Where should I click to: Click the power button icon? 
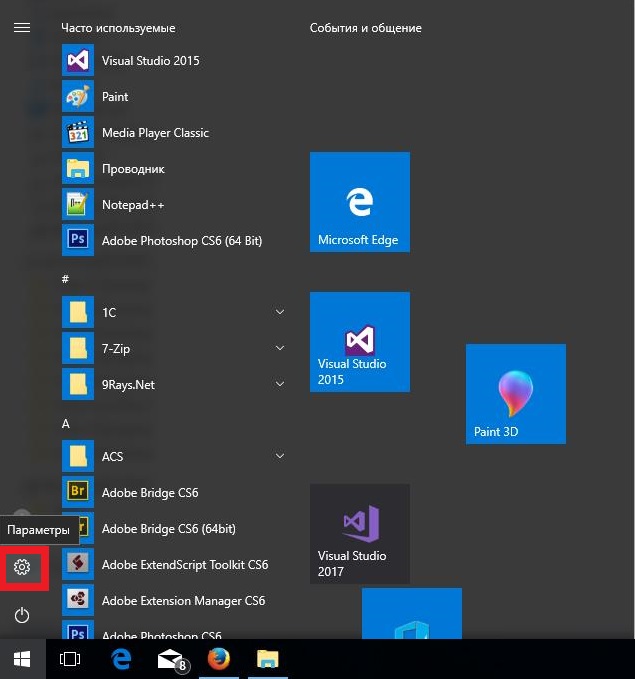click(22, 615)
